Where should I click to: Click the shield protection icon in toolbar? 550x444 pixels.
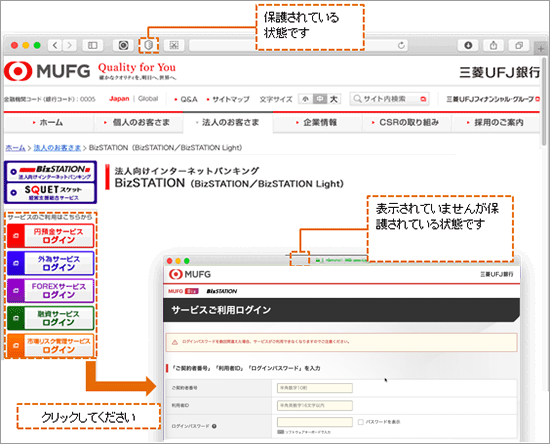tap(149, 45)
